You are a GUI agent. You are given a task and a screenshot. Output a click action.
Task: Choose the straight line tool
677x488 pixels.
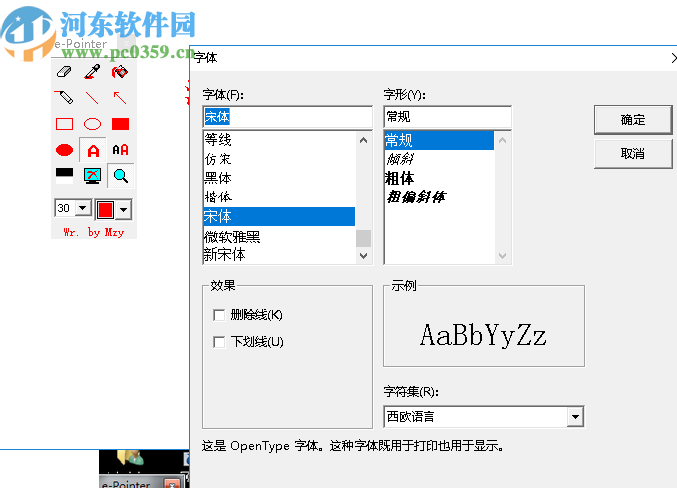coord(92,98)
